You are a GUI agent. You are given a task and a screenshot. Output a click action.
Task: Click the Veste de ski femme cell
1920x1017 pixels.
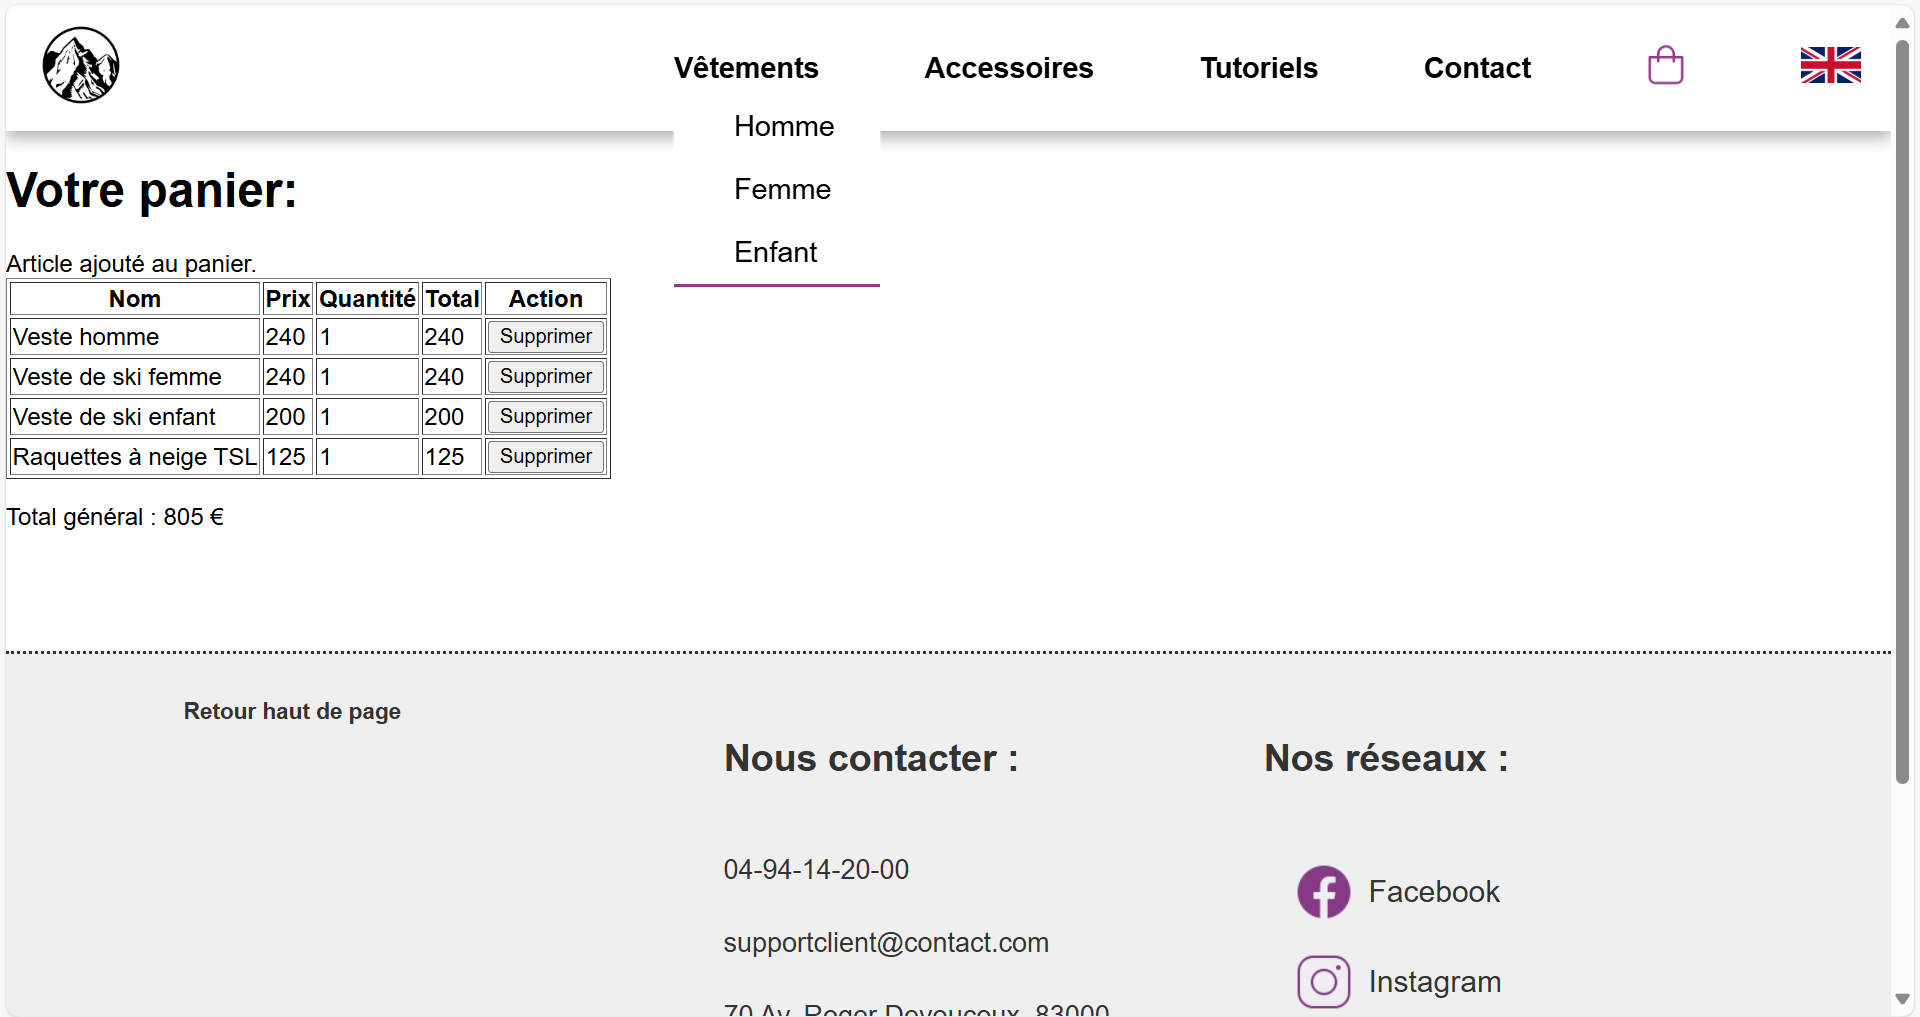coord(135,377)
